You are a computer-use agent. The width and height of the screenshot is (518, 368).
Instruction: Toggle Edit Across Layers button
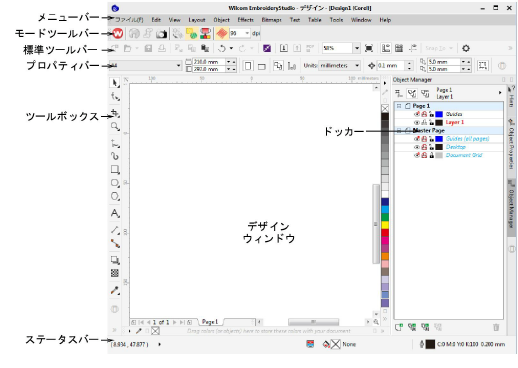[x=412, y=94]
